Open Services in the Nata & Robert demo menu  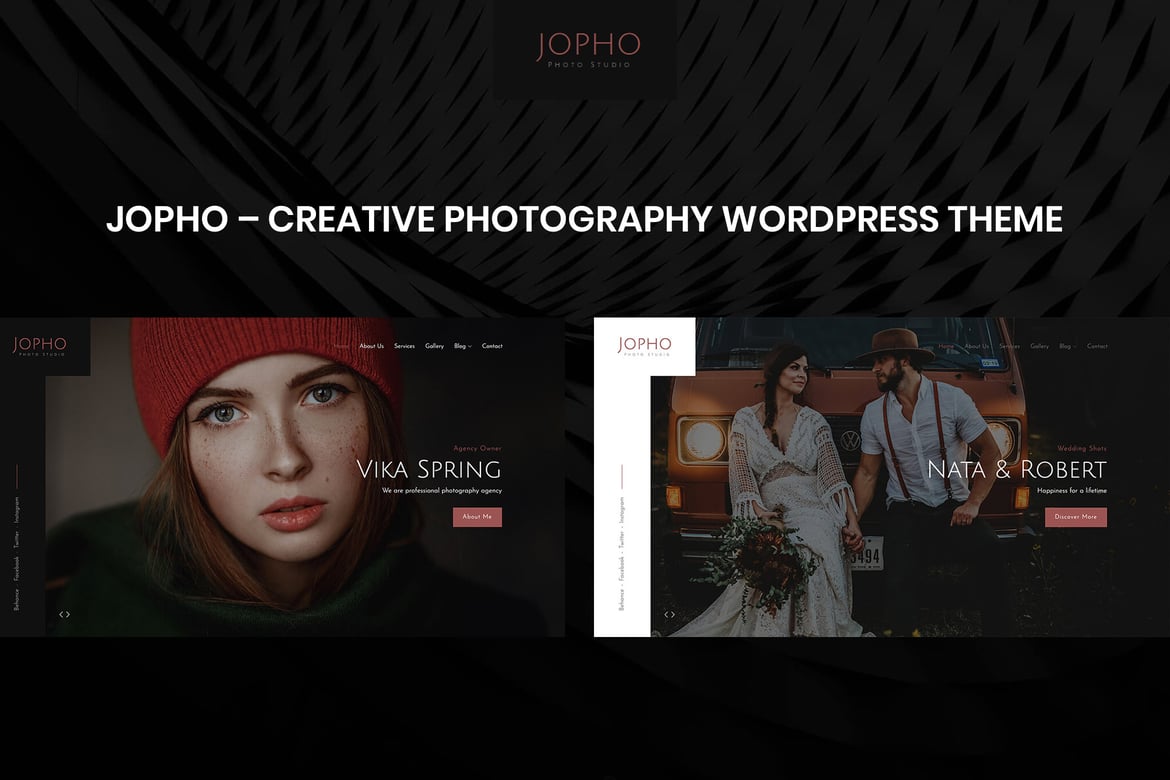tap(1010, 346)
